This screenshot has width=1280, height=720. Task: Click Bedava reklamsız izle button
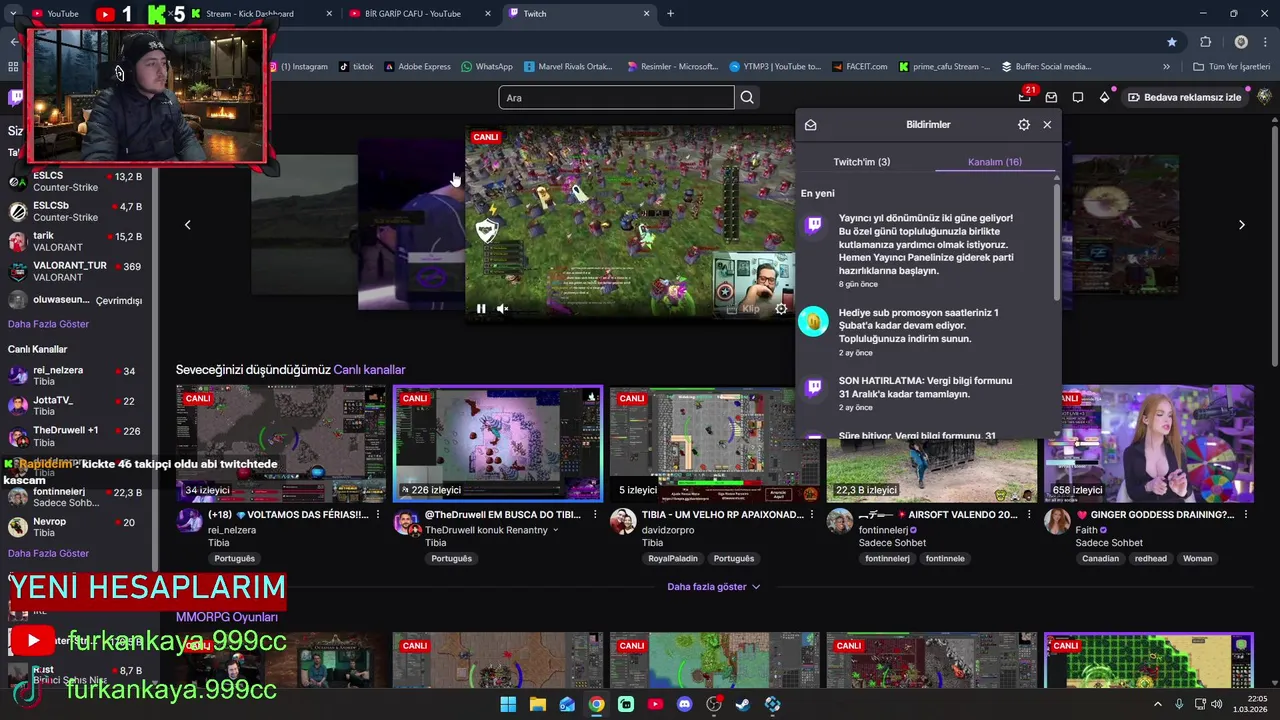[x=1185, y=97]
